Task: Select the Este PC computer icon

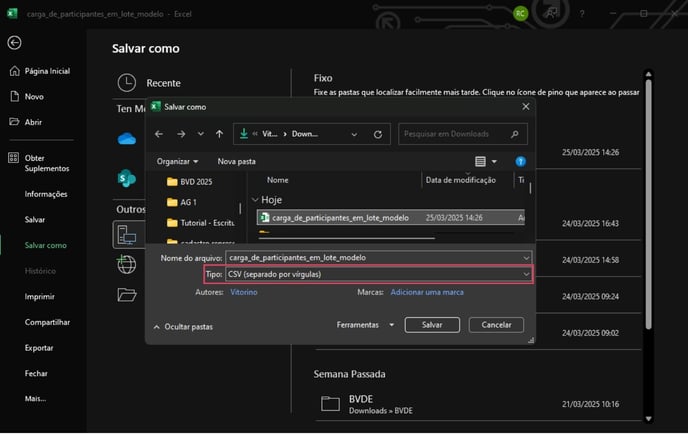Action: (127, 235)
